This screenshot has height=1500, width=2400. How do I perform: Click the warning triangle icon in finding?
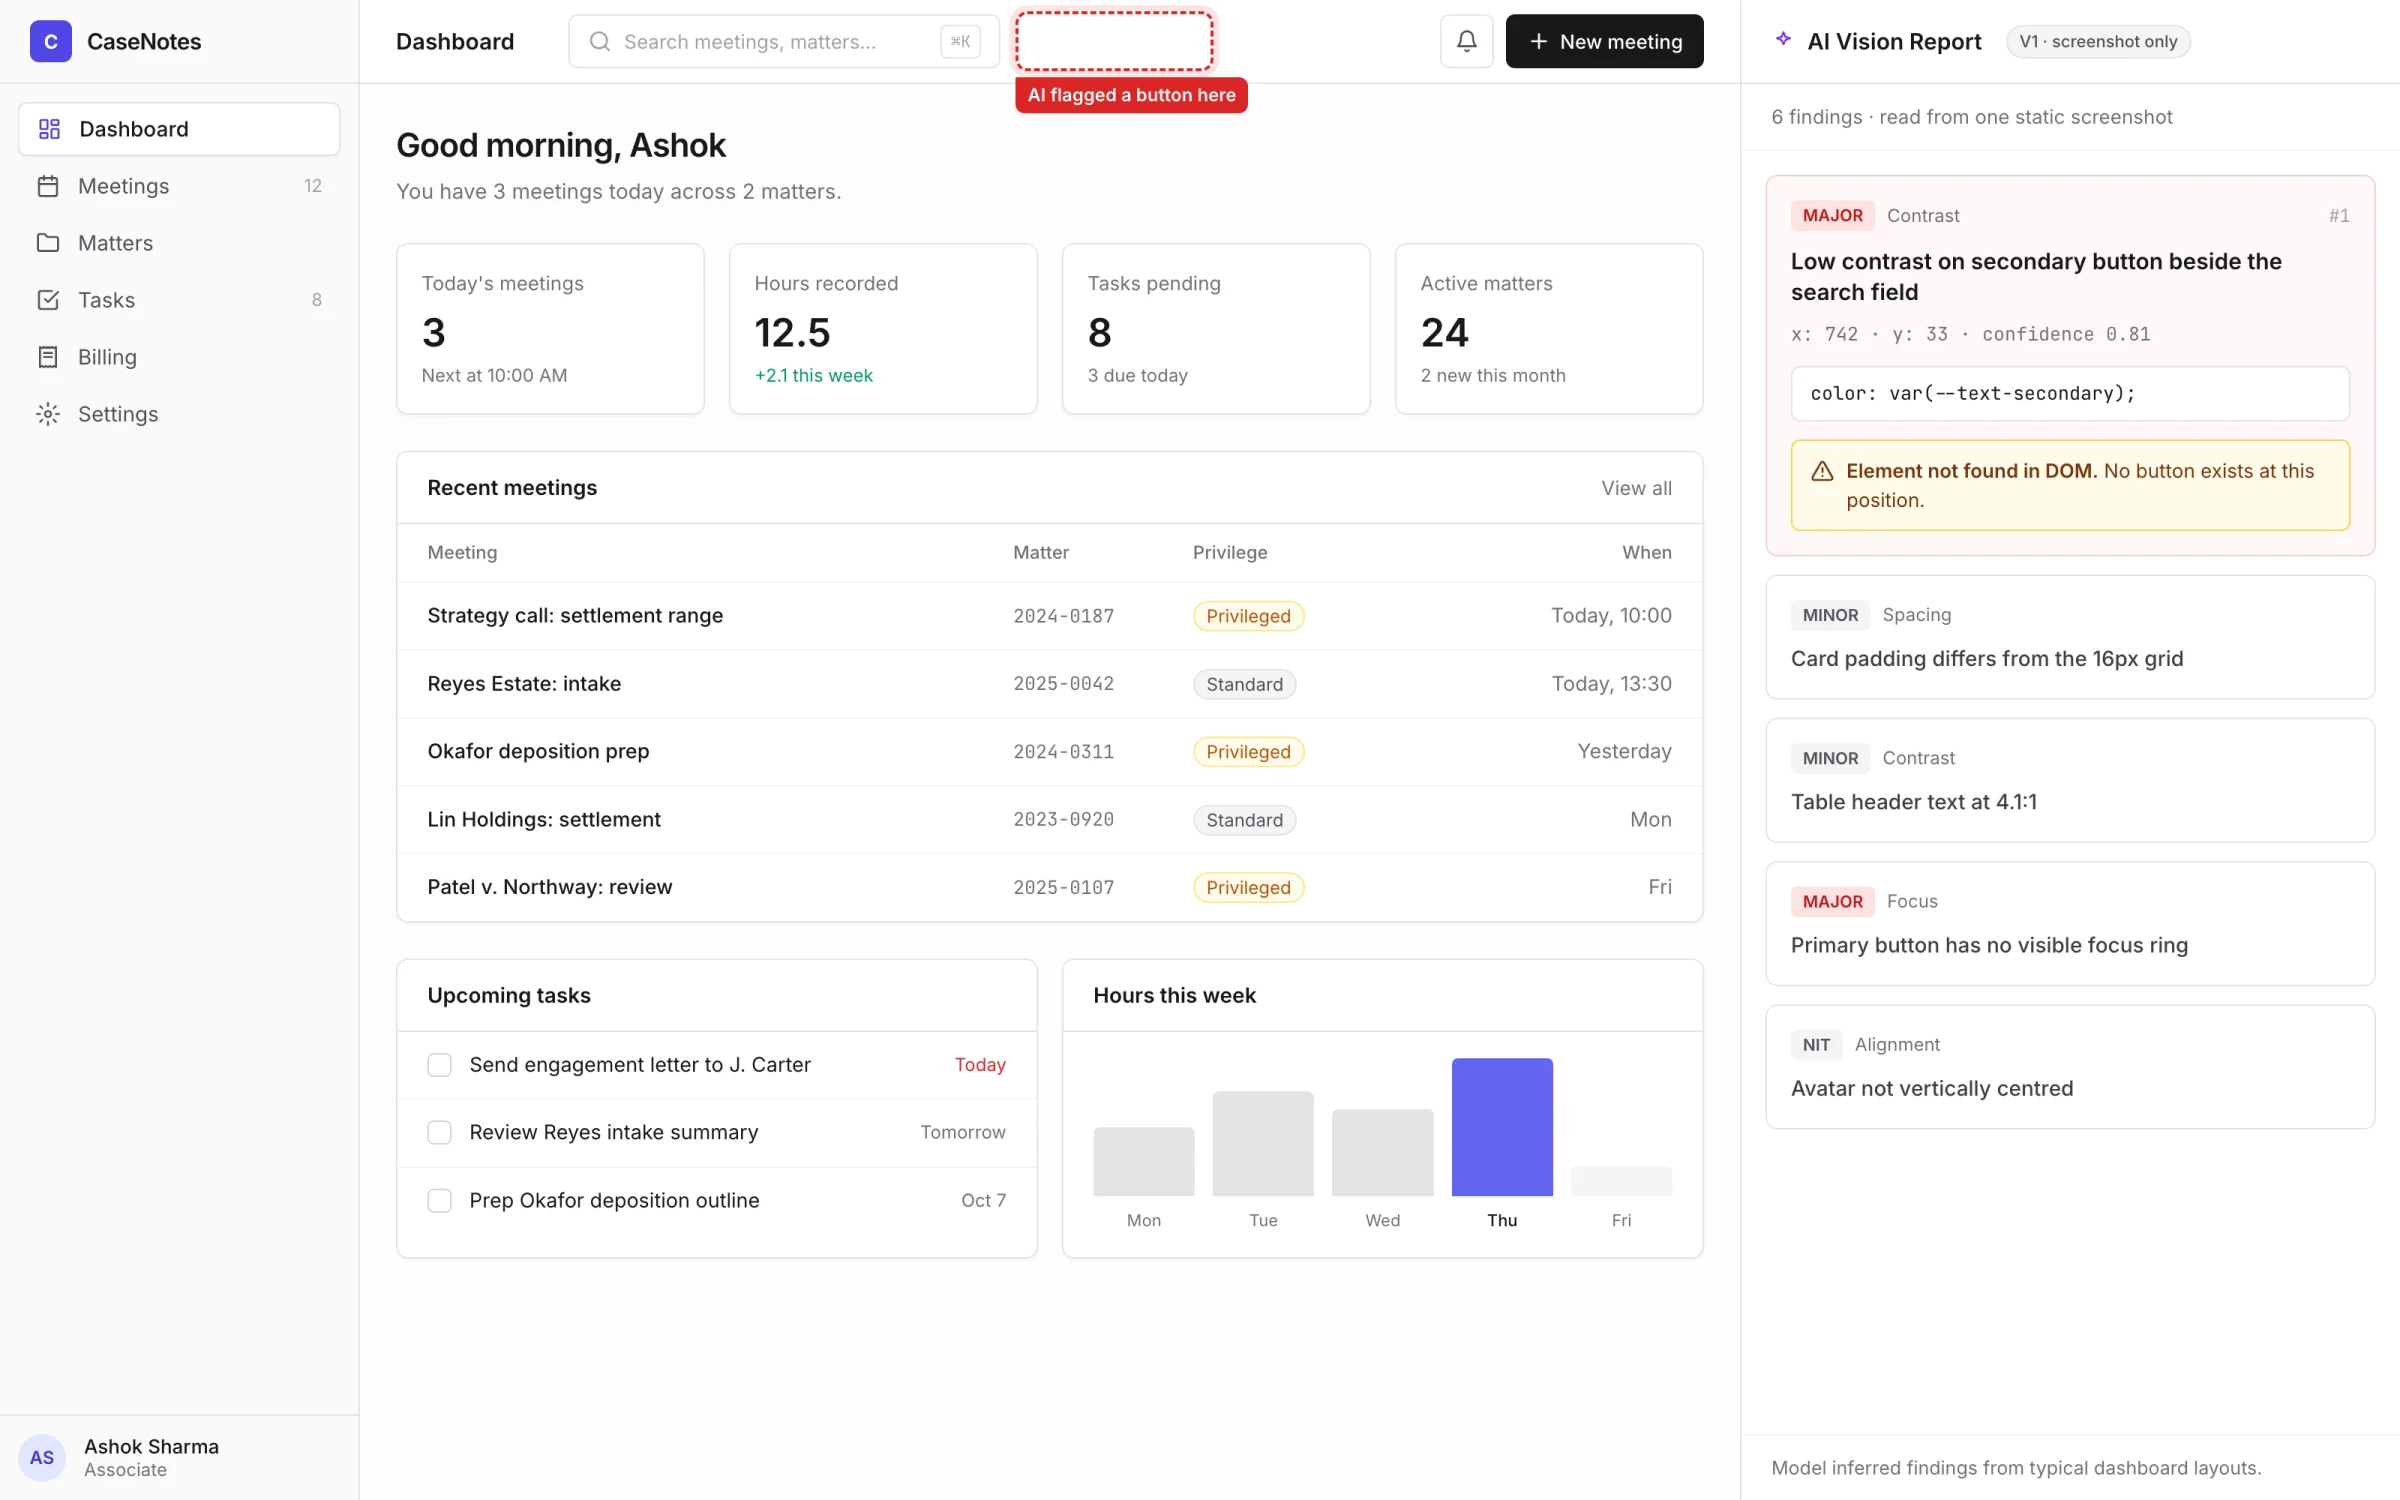pyautogui.click(x=1822, y=471)
